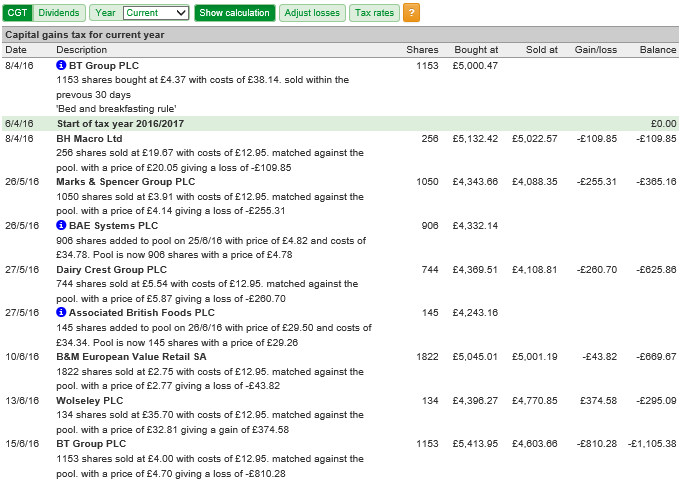Select the Dairy Crest Group PLC name

point(111,269)
